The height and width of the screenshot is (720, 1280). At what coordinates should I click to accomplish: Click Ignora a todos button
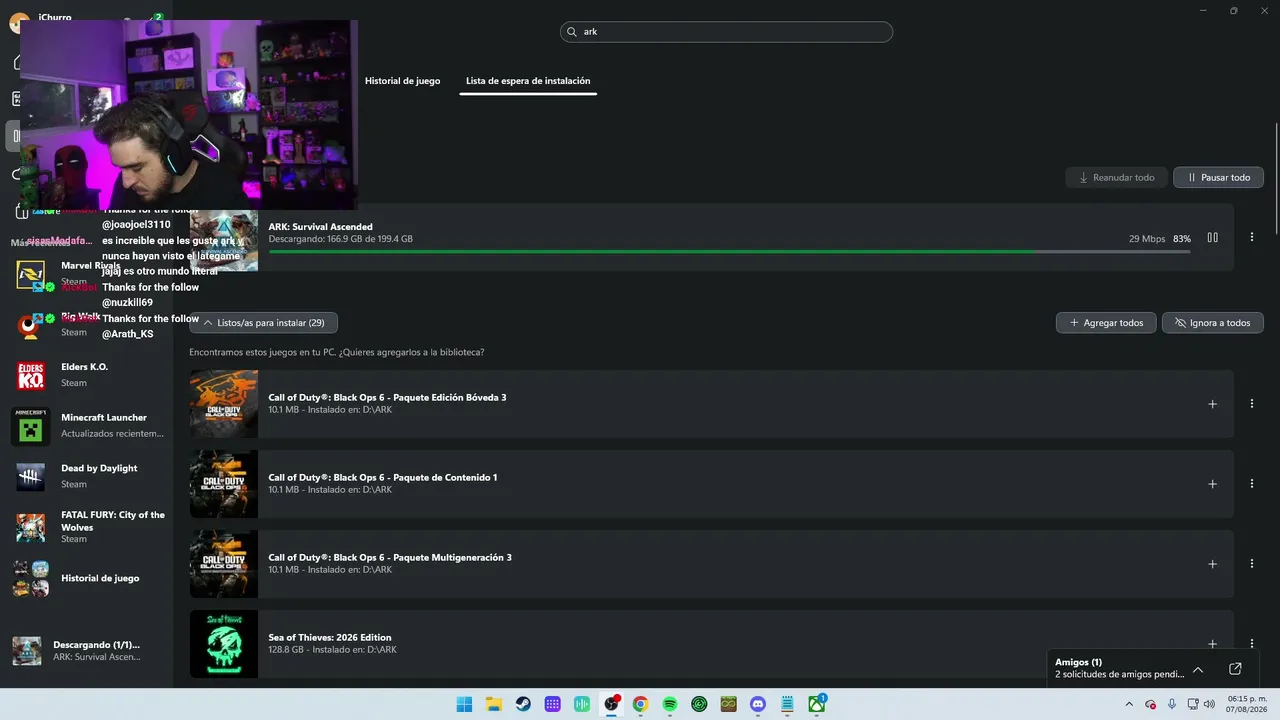point(1213,323)
